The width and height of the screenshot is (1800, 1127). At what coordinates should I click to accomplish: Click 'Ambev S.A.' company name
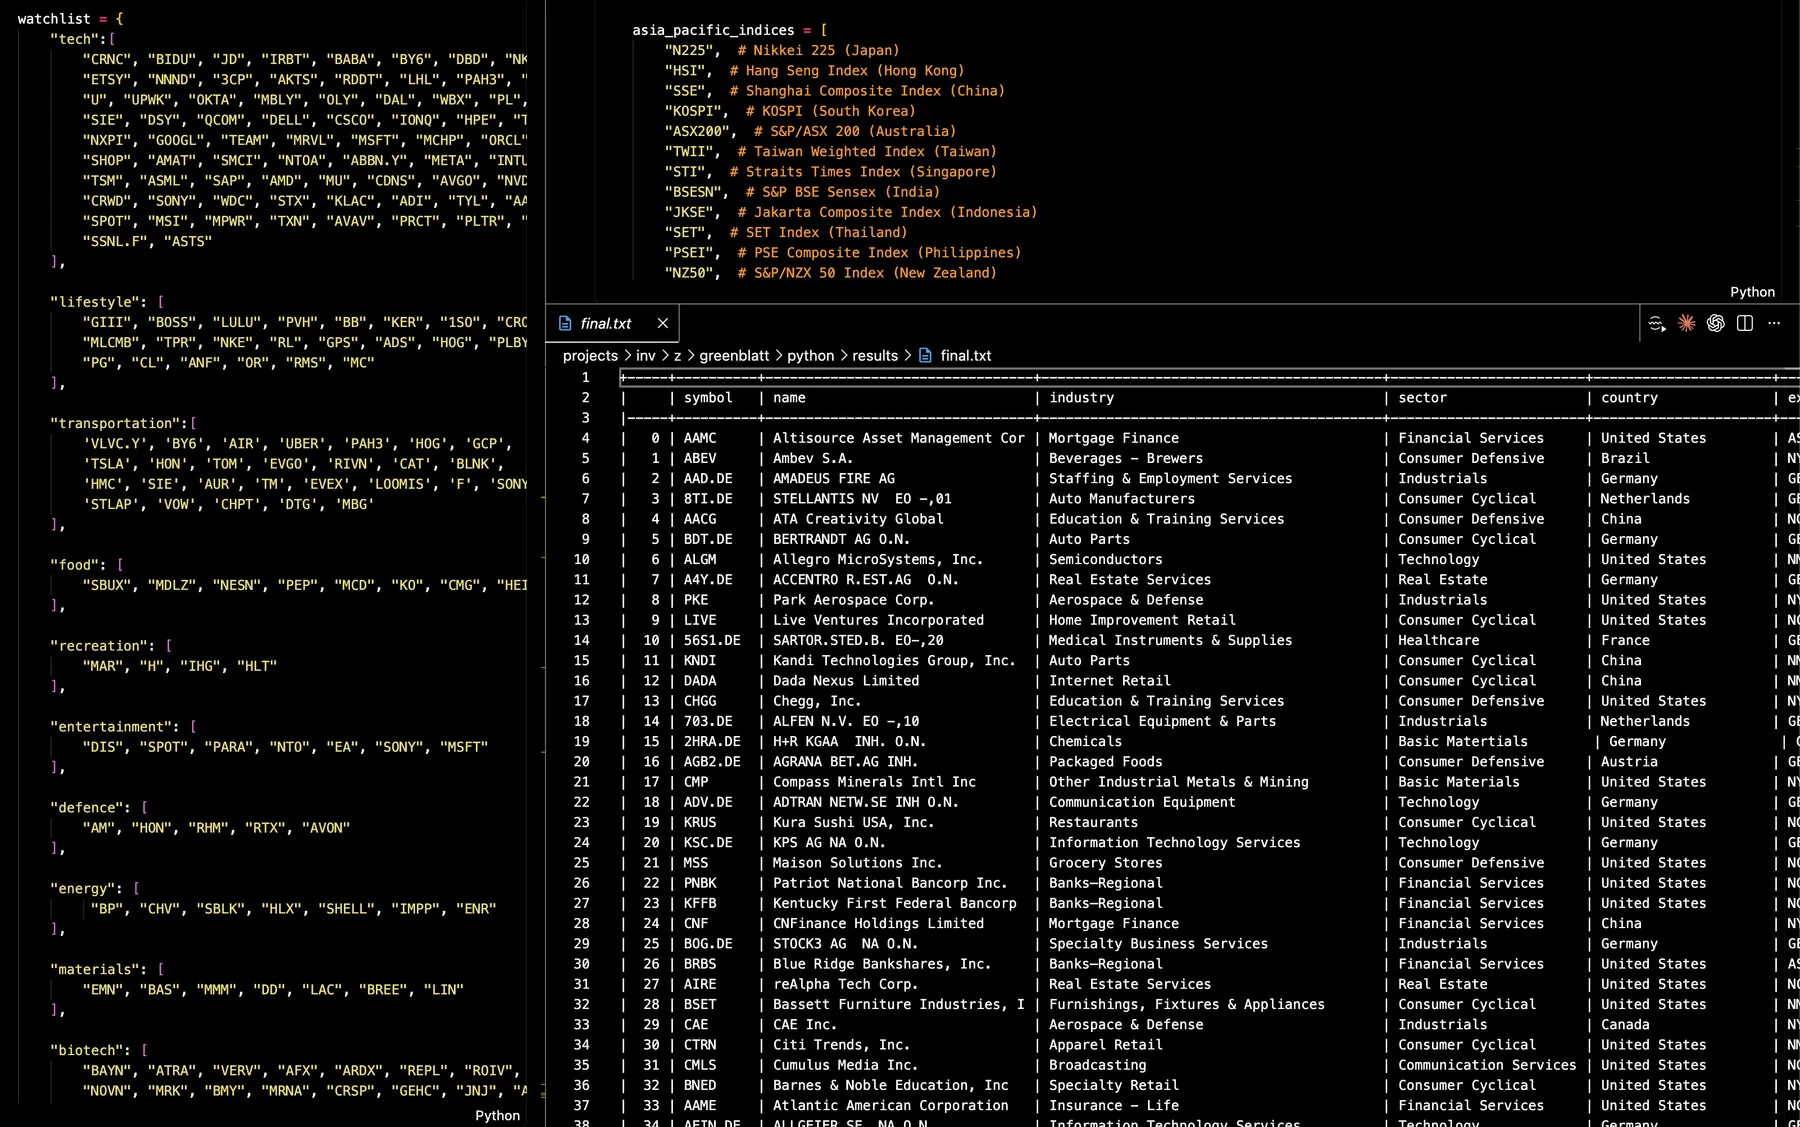(x=813, y=458)
